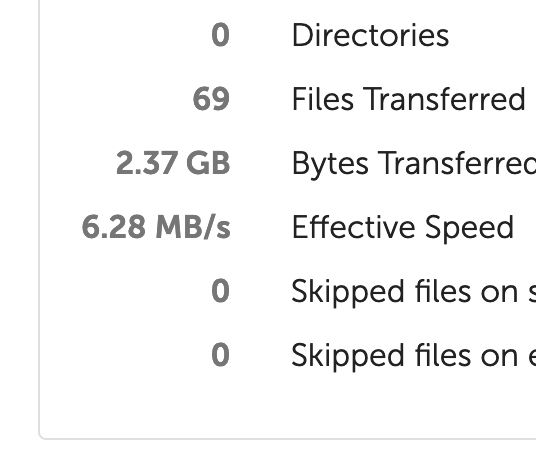Click the first Skipped files label
The width and height of the screenshot is (536, 452).
(x=414, y=292)
